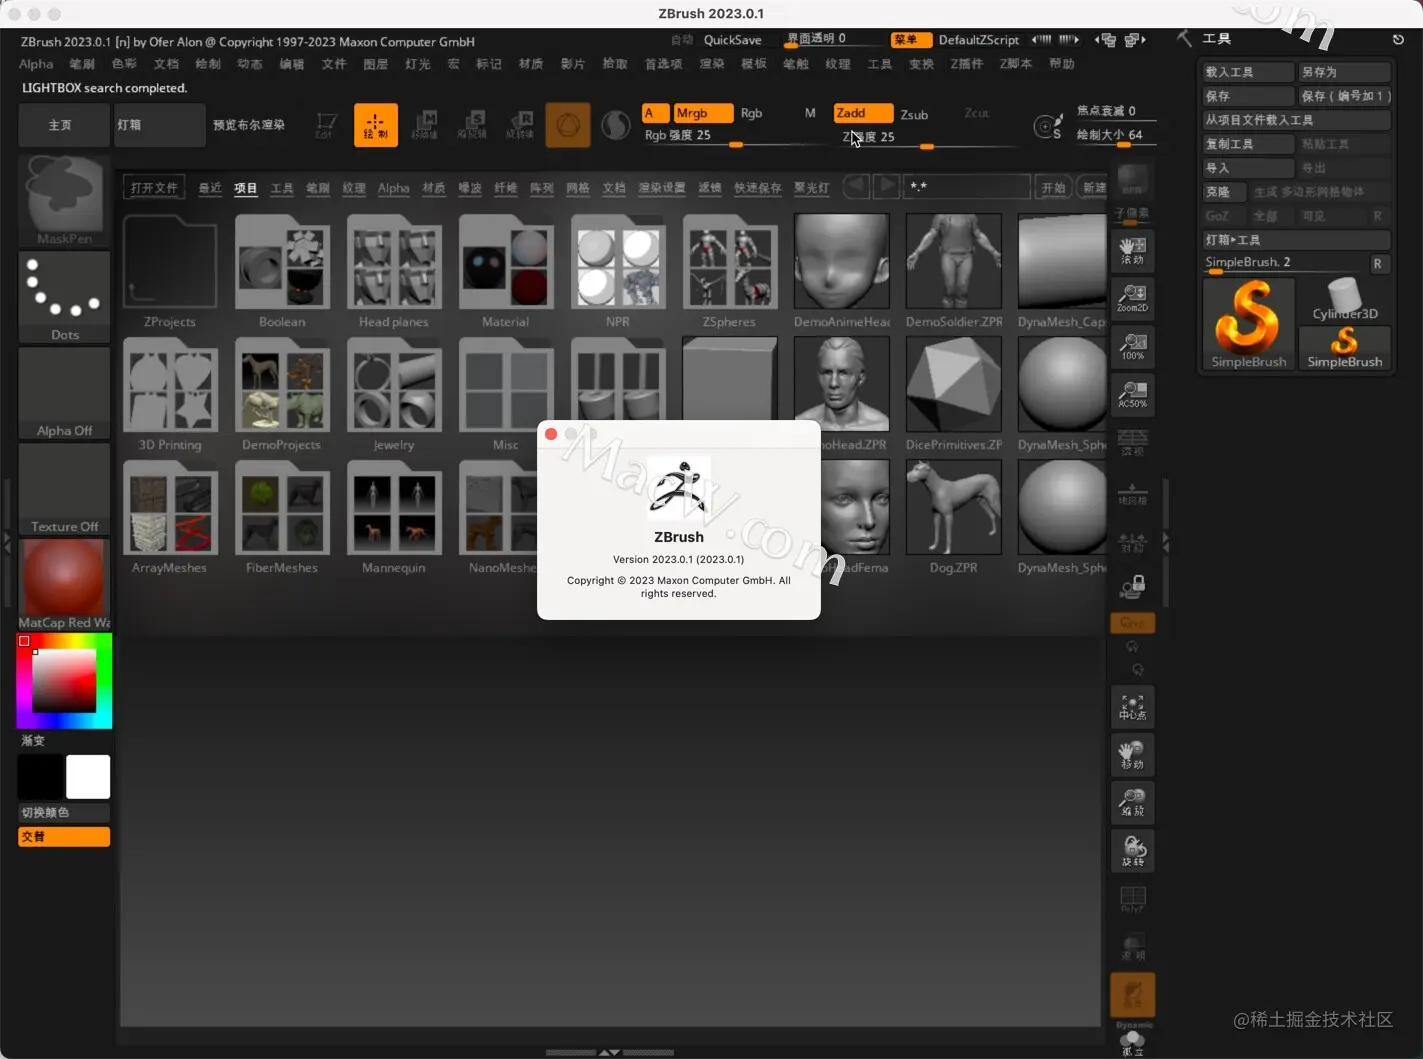Click the Lightbox next arrow button

click(886, 186)
